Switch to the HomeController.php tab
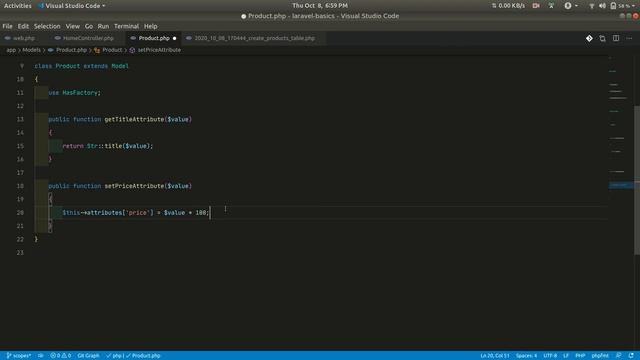The image size is (640, 360). (88, 38)
